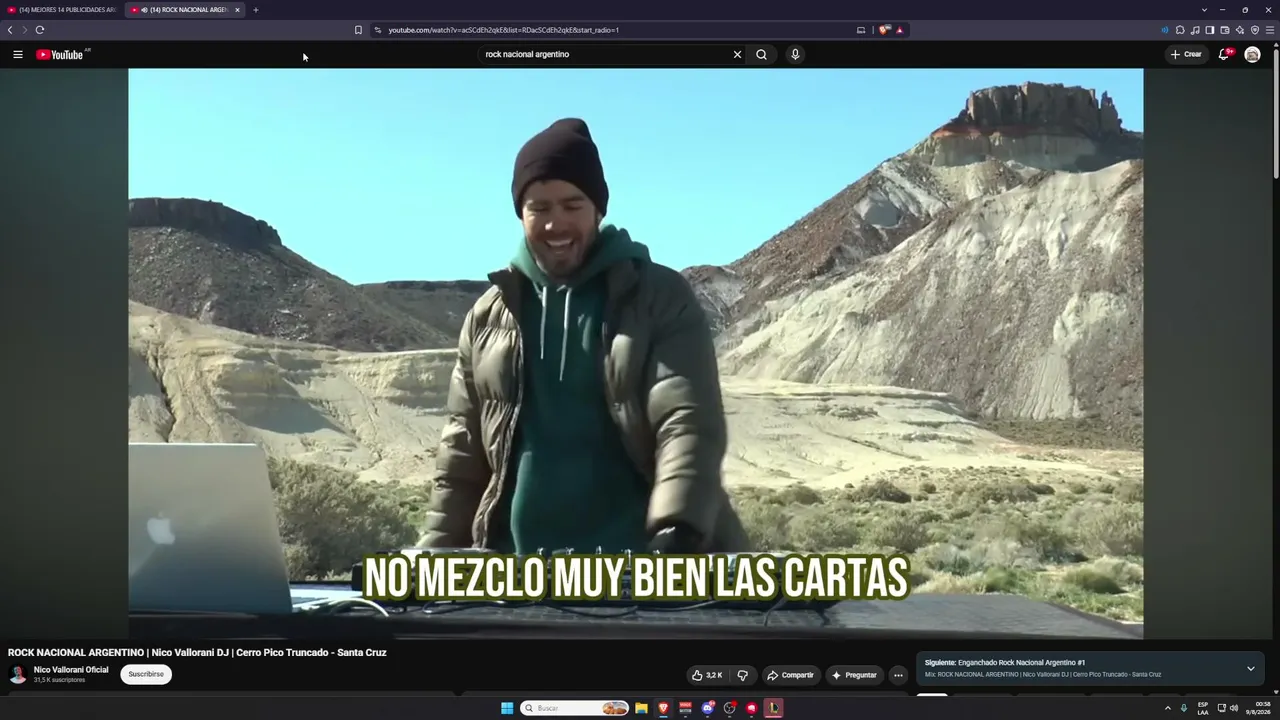Show hidden system tray icons
Viewport: 1280px width, 720px height.
pyautogui.click(x=1167, y=708)
